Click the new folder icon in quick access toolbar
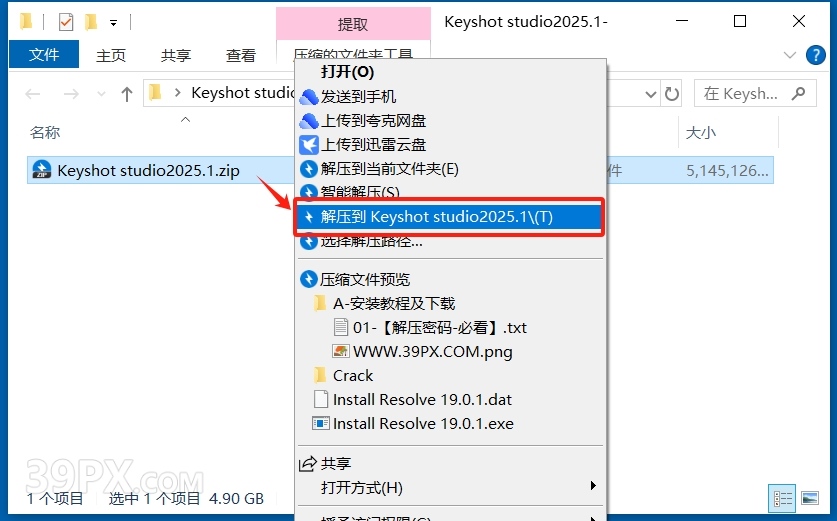Screen dimensions: 837x521 click(91, 22)
